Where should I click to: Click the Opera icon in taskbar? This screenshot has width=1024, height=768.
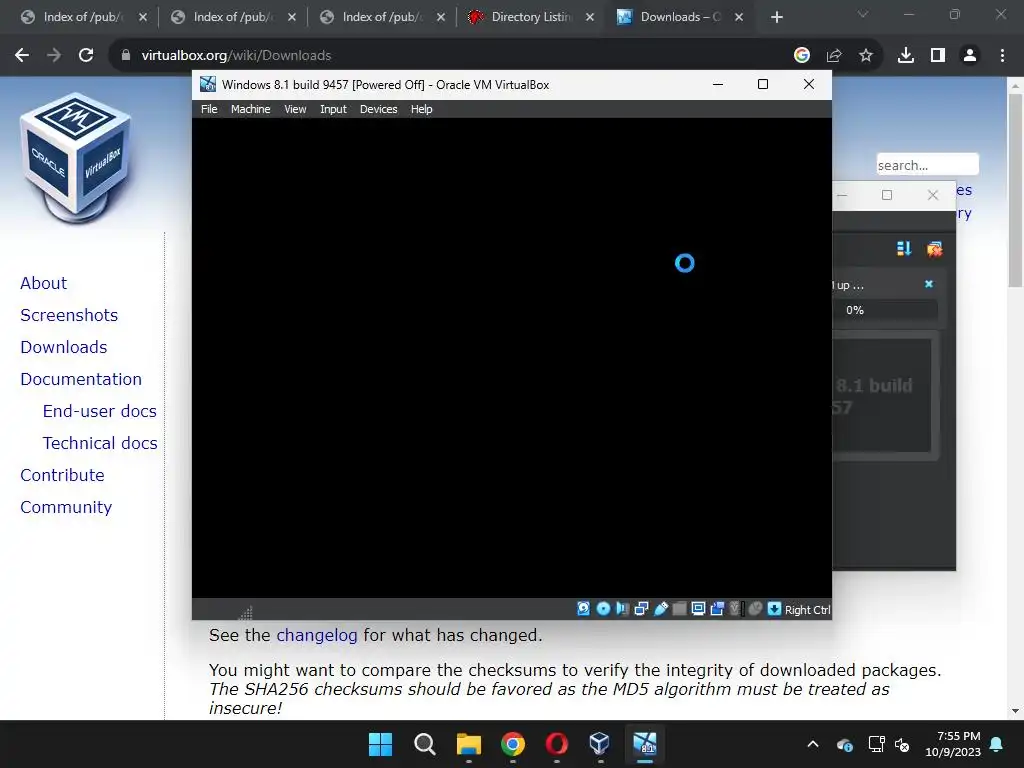click(556, 744)
